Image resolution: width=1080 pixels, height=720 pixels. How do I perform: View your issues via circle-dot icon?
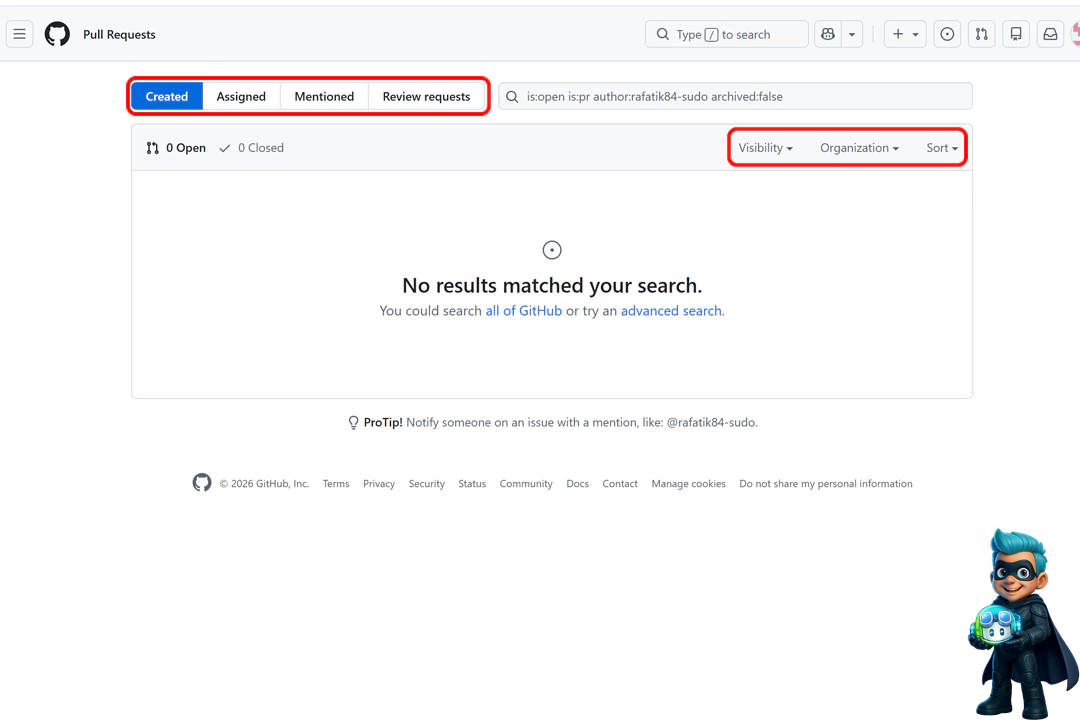(946, 33)
